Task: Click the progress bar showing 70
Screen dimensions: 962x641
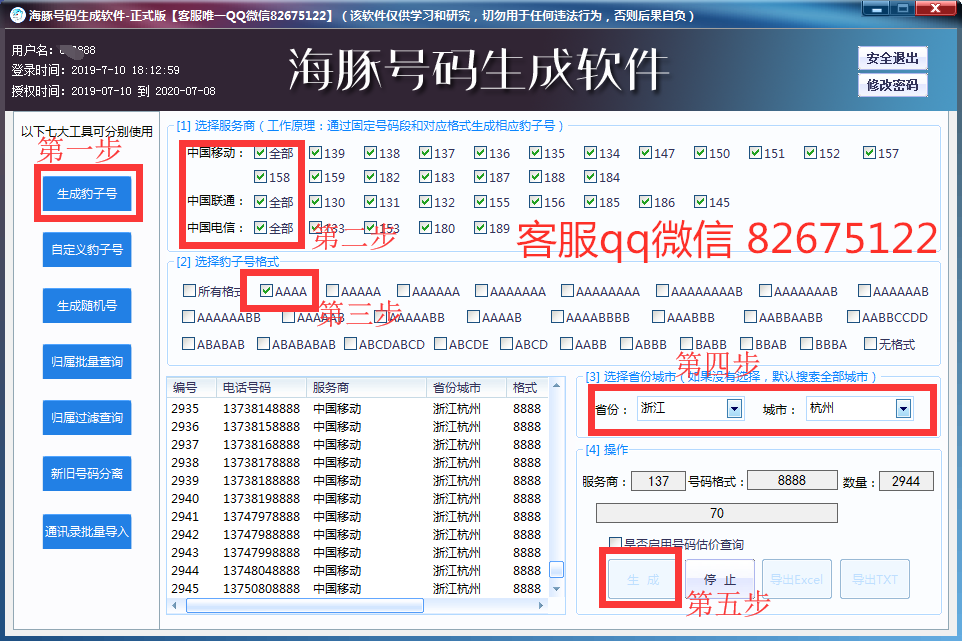Action: coord(717,513)
